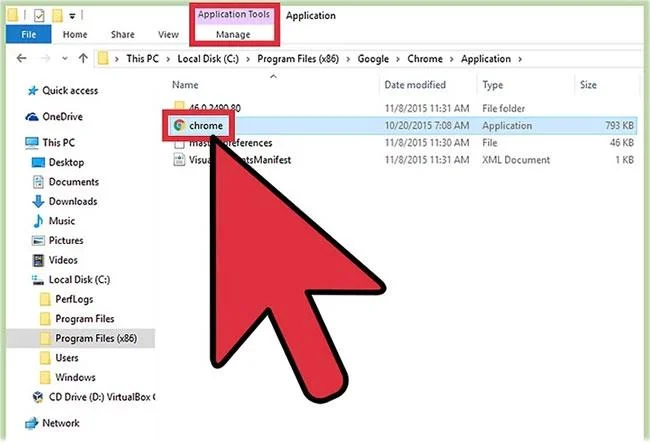Select Network in navigation pane
Viewport: 650px width, 444px height.
61,423
